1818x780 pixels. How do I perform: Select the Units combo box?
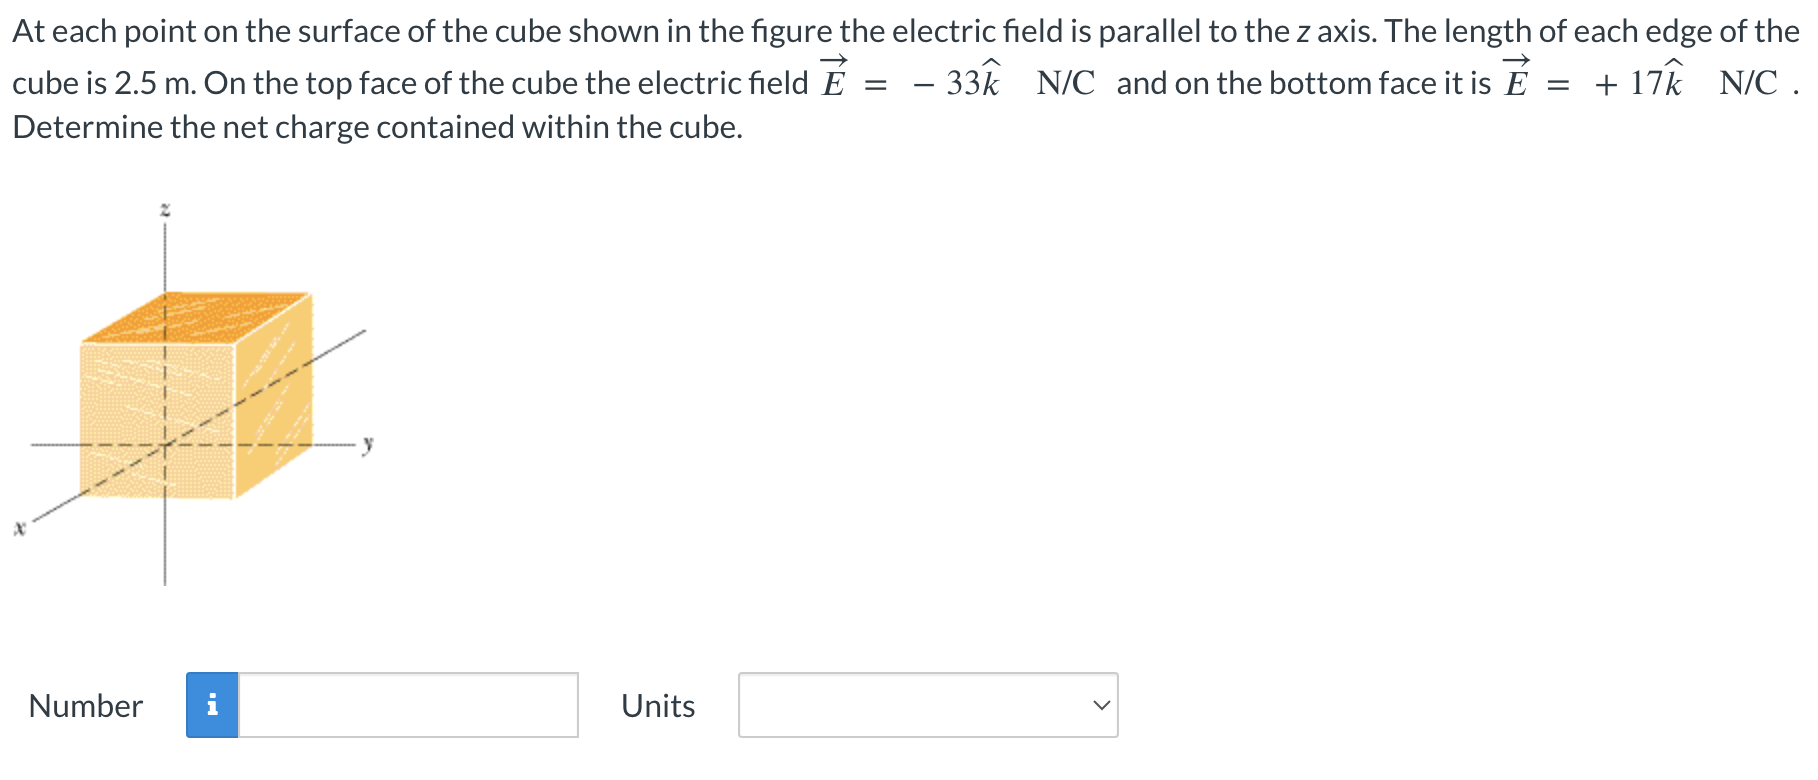[x=930, y=707]
